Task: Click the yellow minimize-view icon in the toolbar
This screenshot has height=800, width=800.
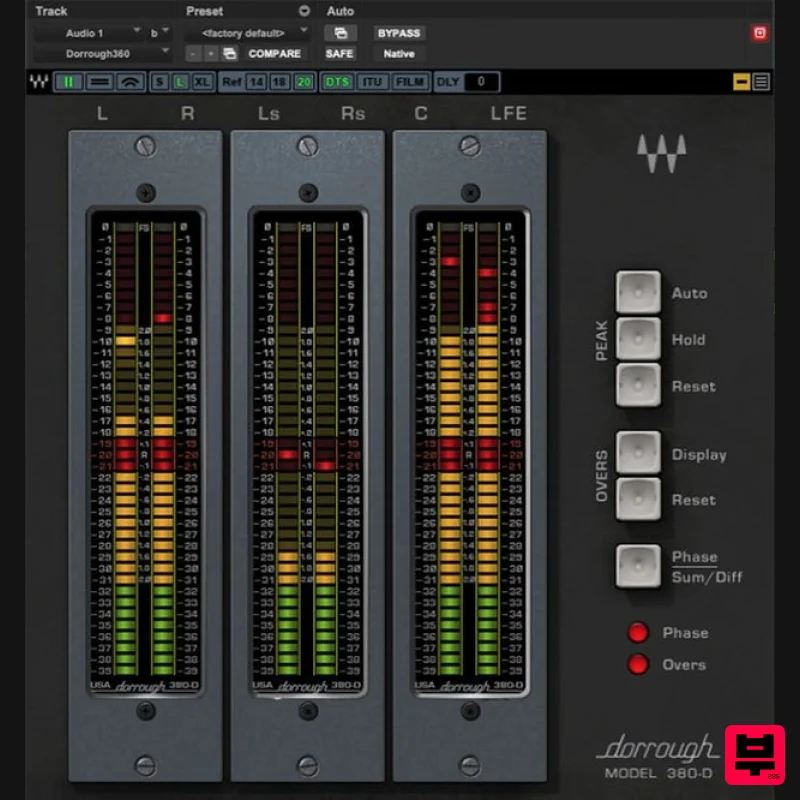Action: tap(741, 82)
